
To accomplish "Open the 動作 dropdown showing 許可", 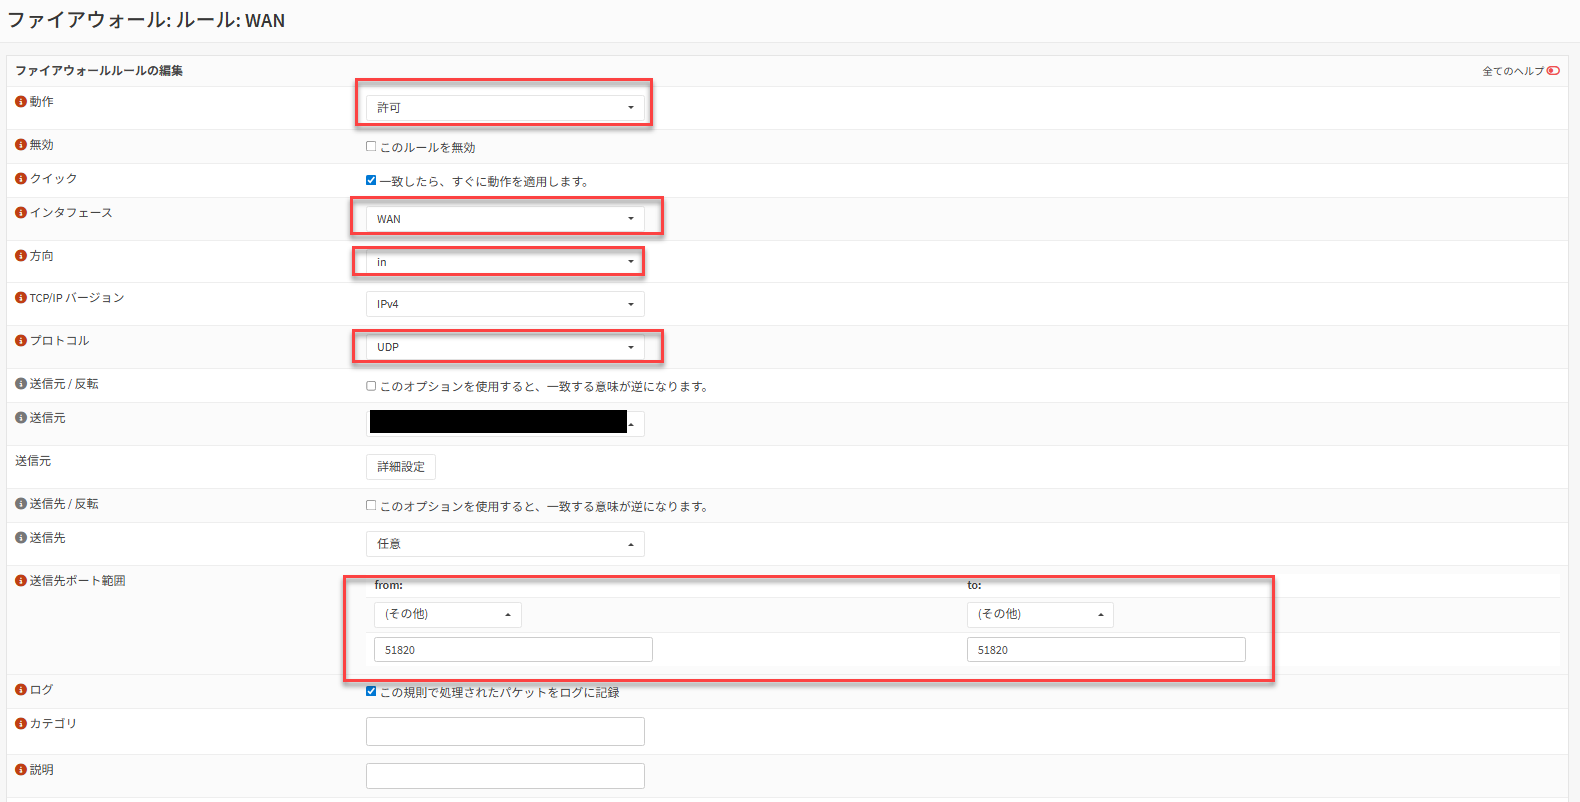I will (505, 108).
